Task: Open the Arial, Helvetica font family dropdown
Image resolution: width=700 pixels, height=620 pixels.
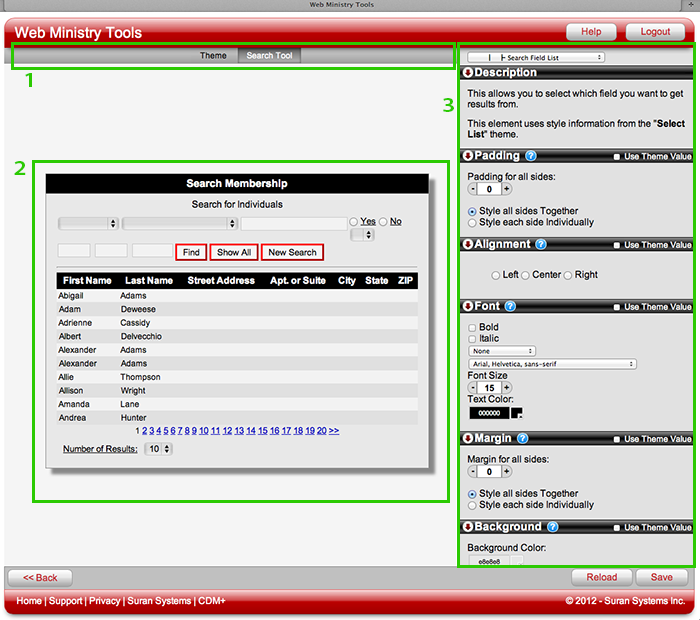Action: click(552, 364)
